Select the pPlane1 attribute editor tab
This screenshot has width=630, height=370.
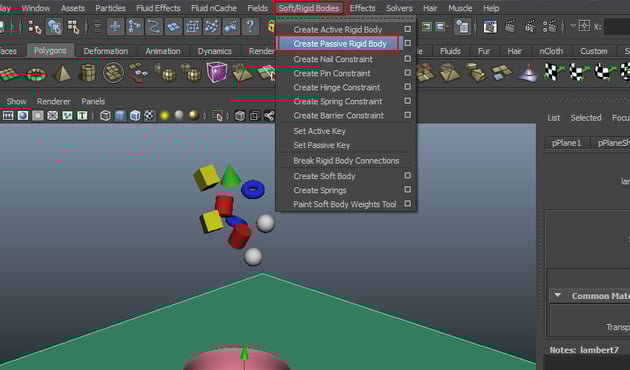[x=567, y=143]
